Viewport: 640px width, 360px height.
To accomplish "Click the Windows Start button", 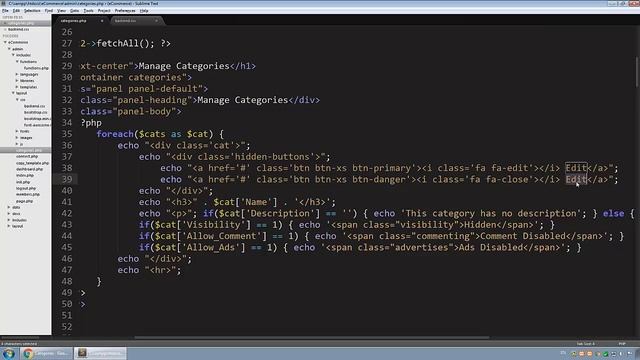I will (x=9, y=353).
